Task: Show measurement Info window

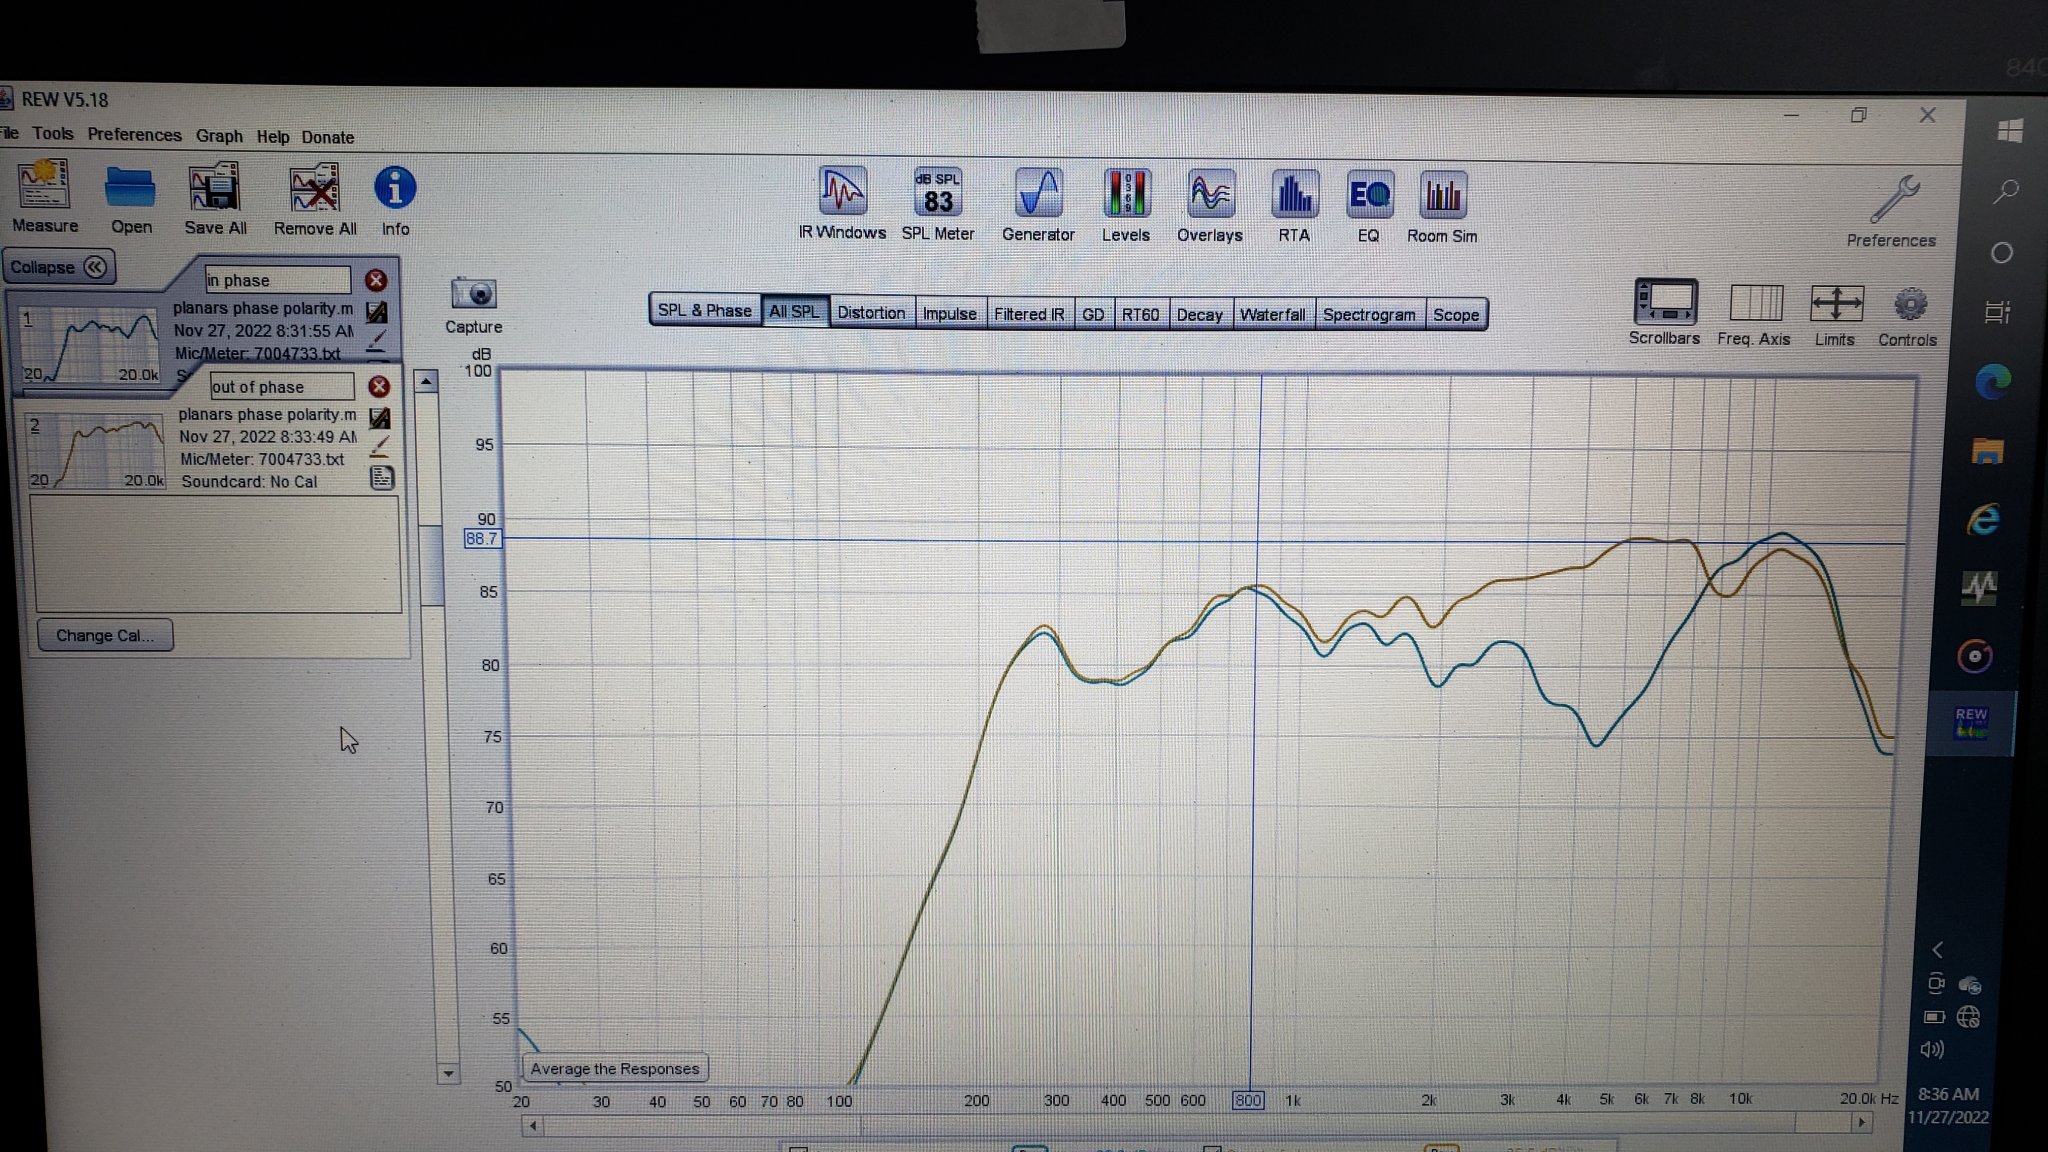Action: [395, 200]
